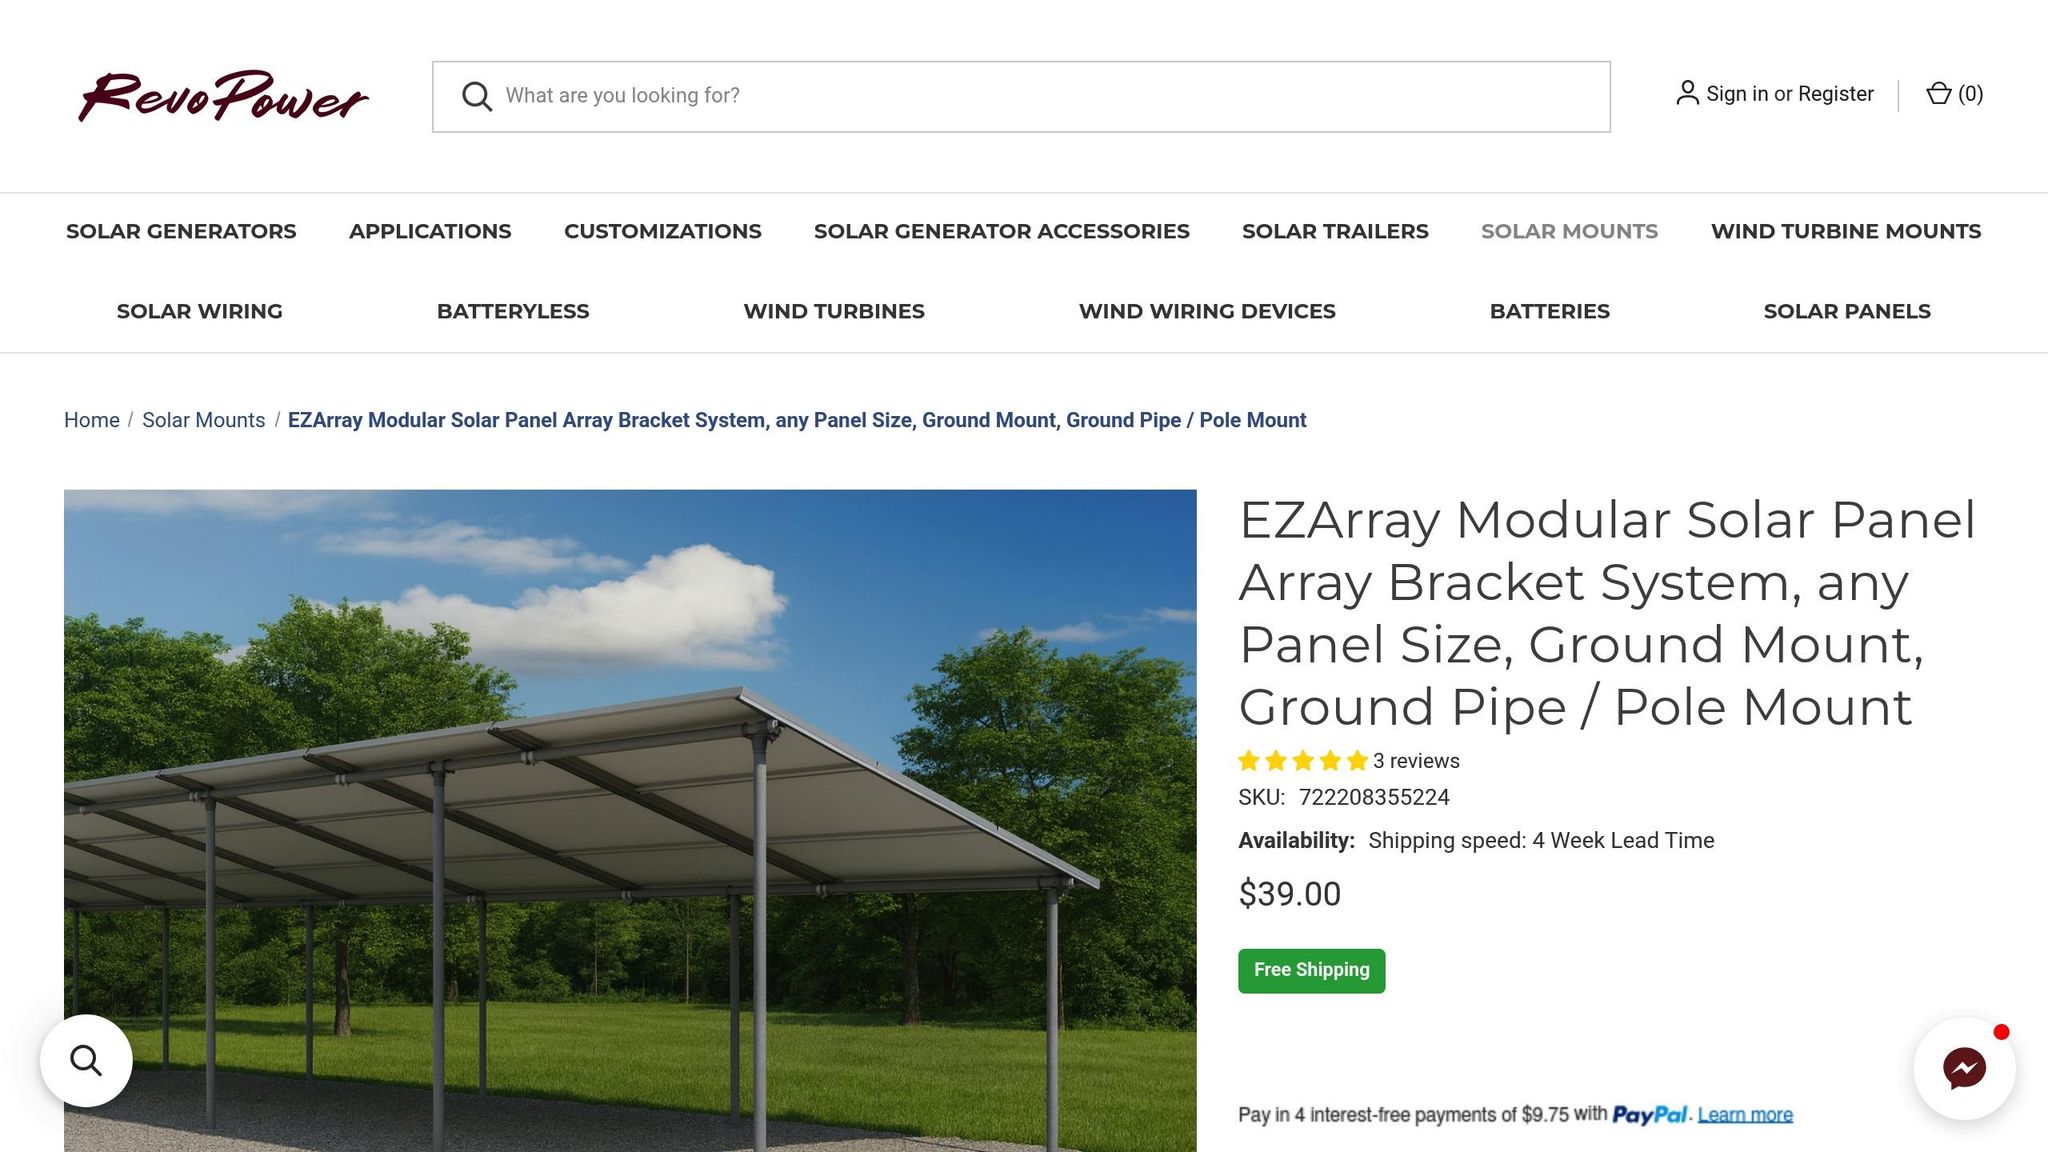Open the Messenger chat bubble
This screenshot has height=1152, width=2048.
click(1964, 1068)
